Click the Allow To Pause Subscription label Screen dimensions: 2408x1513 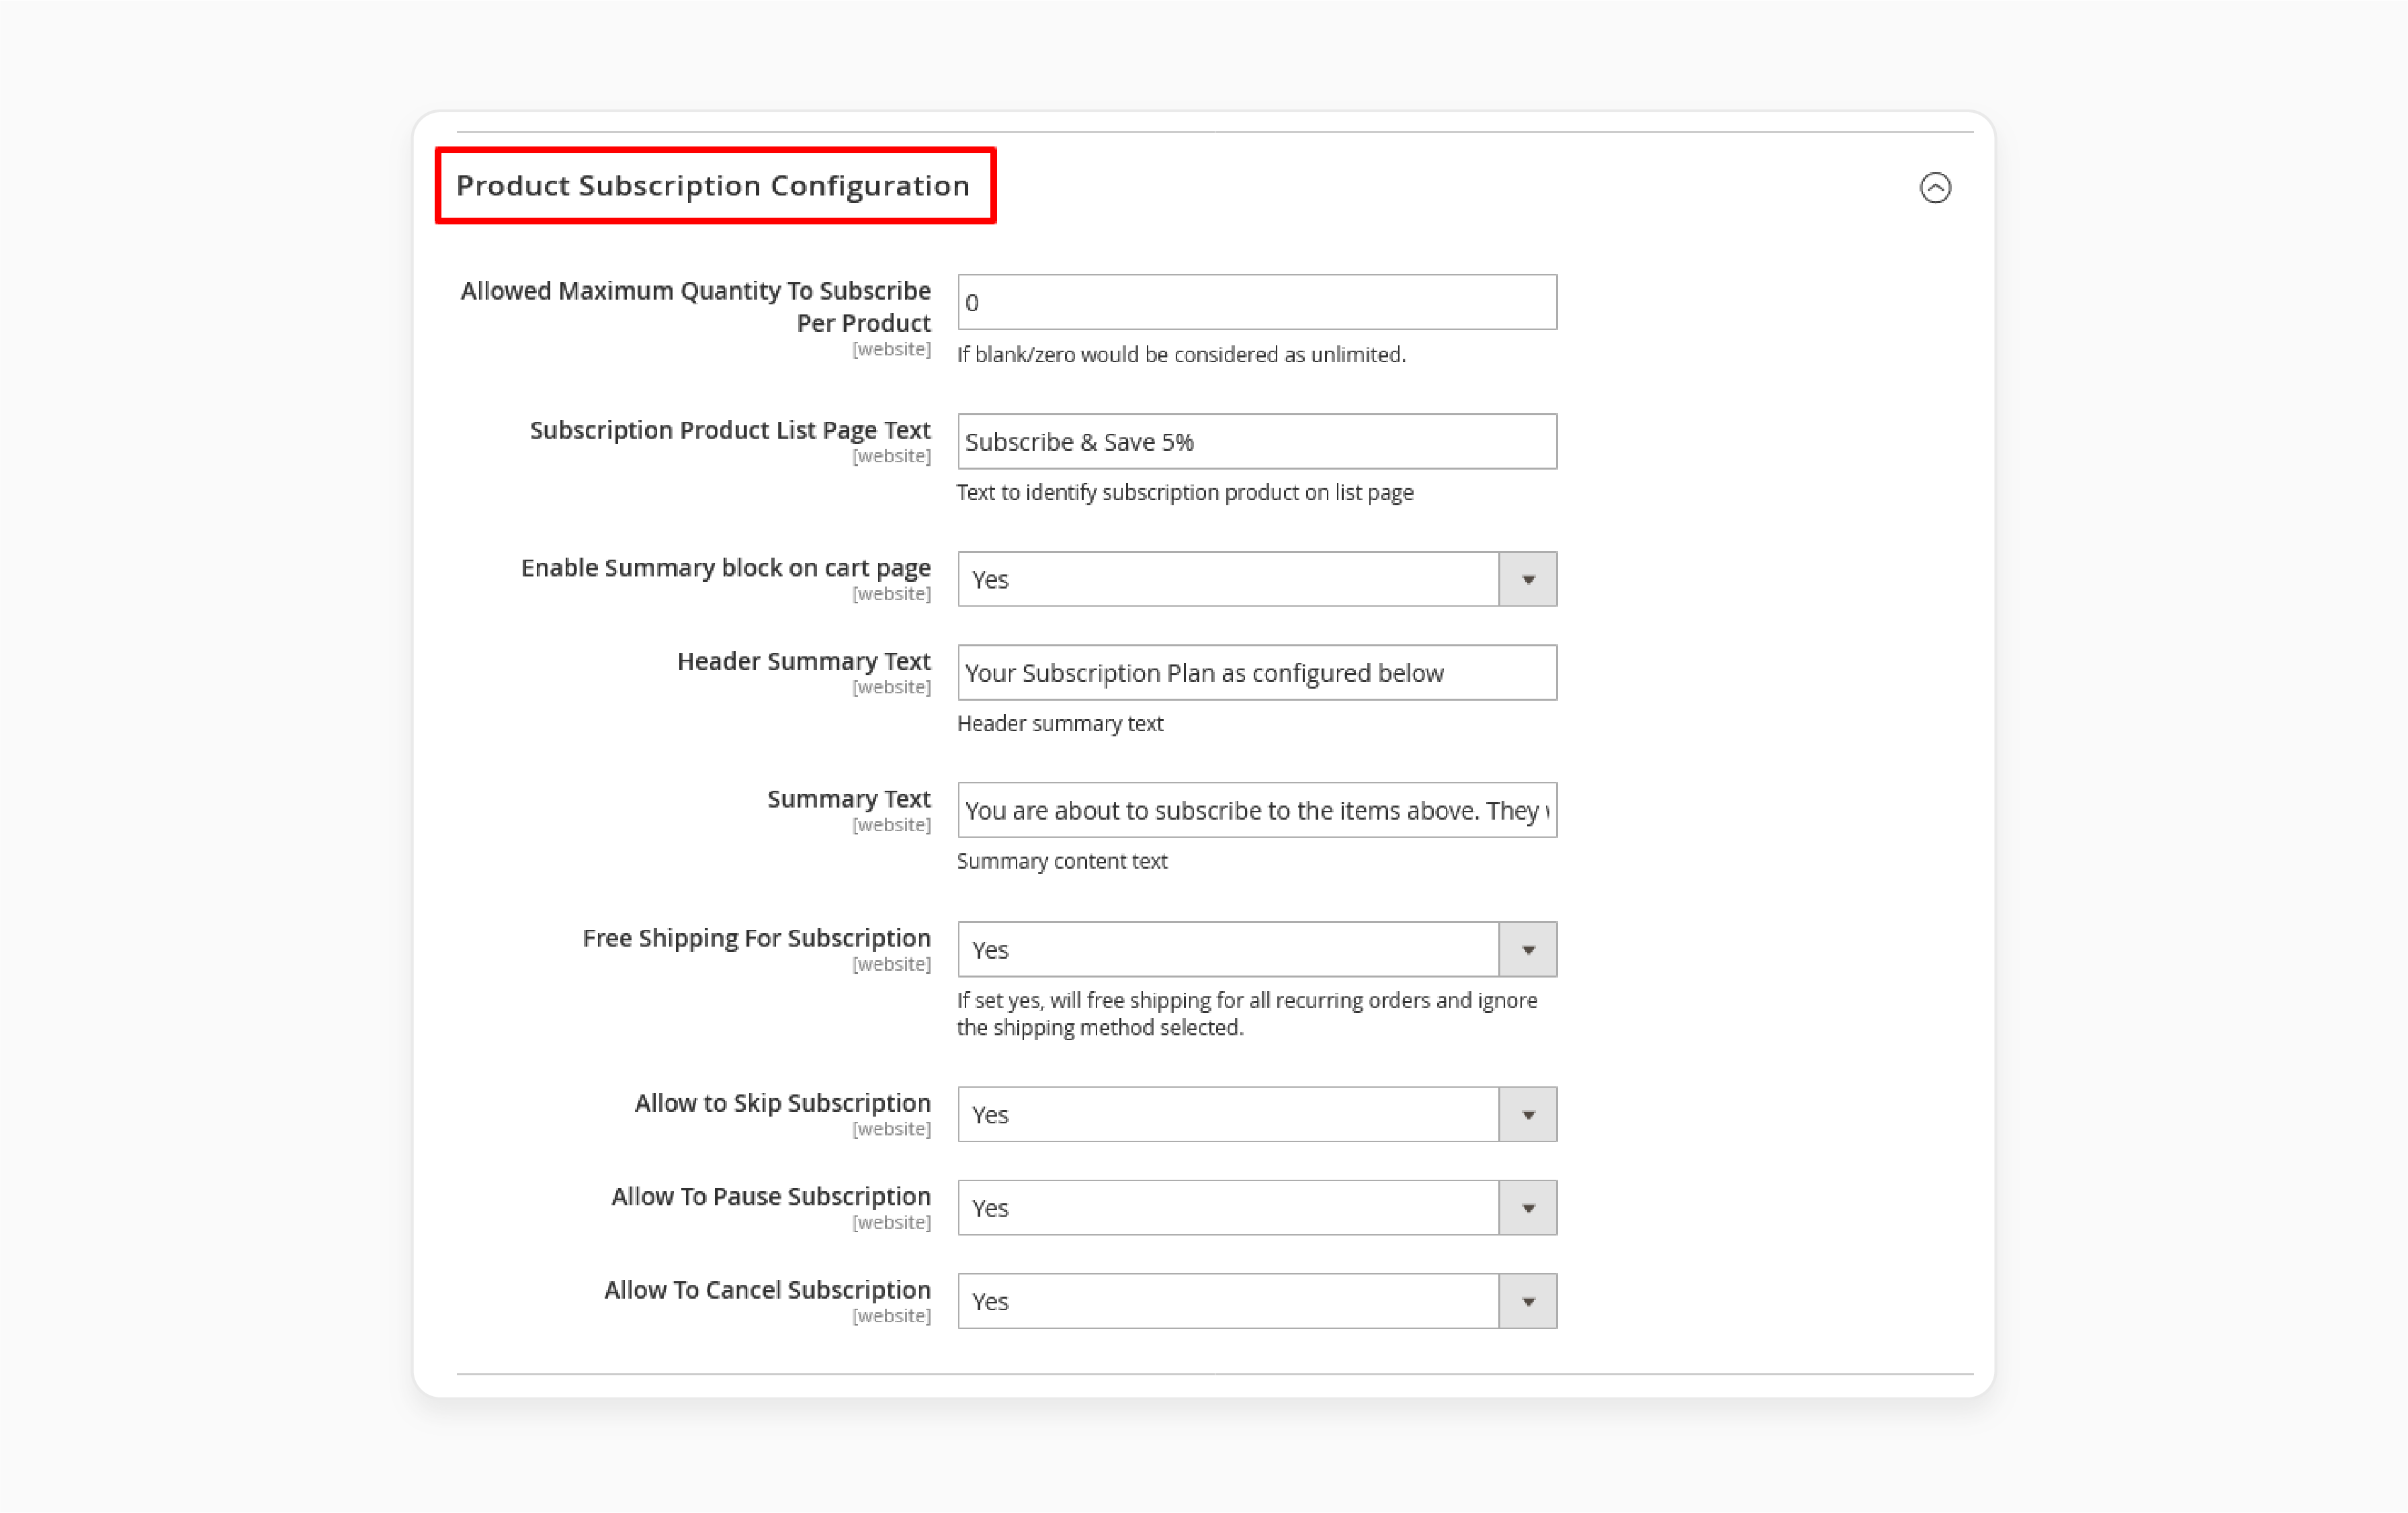771,1196
